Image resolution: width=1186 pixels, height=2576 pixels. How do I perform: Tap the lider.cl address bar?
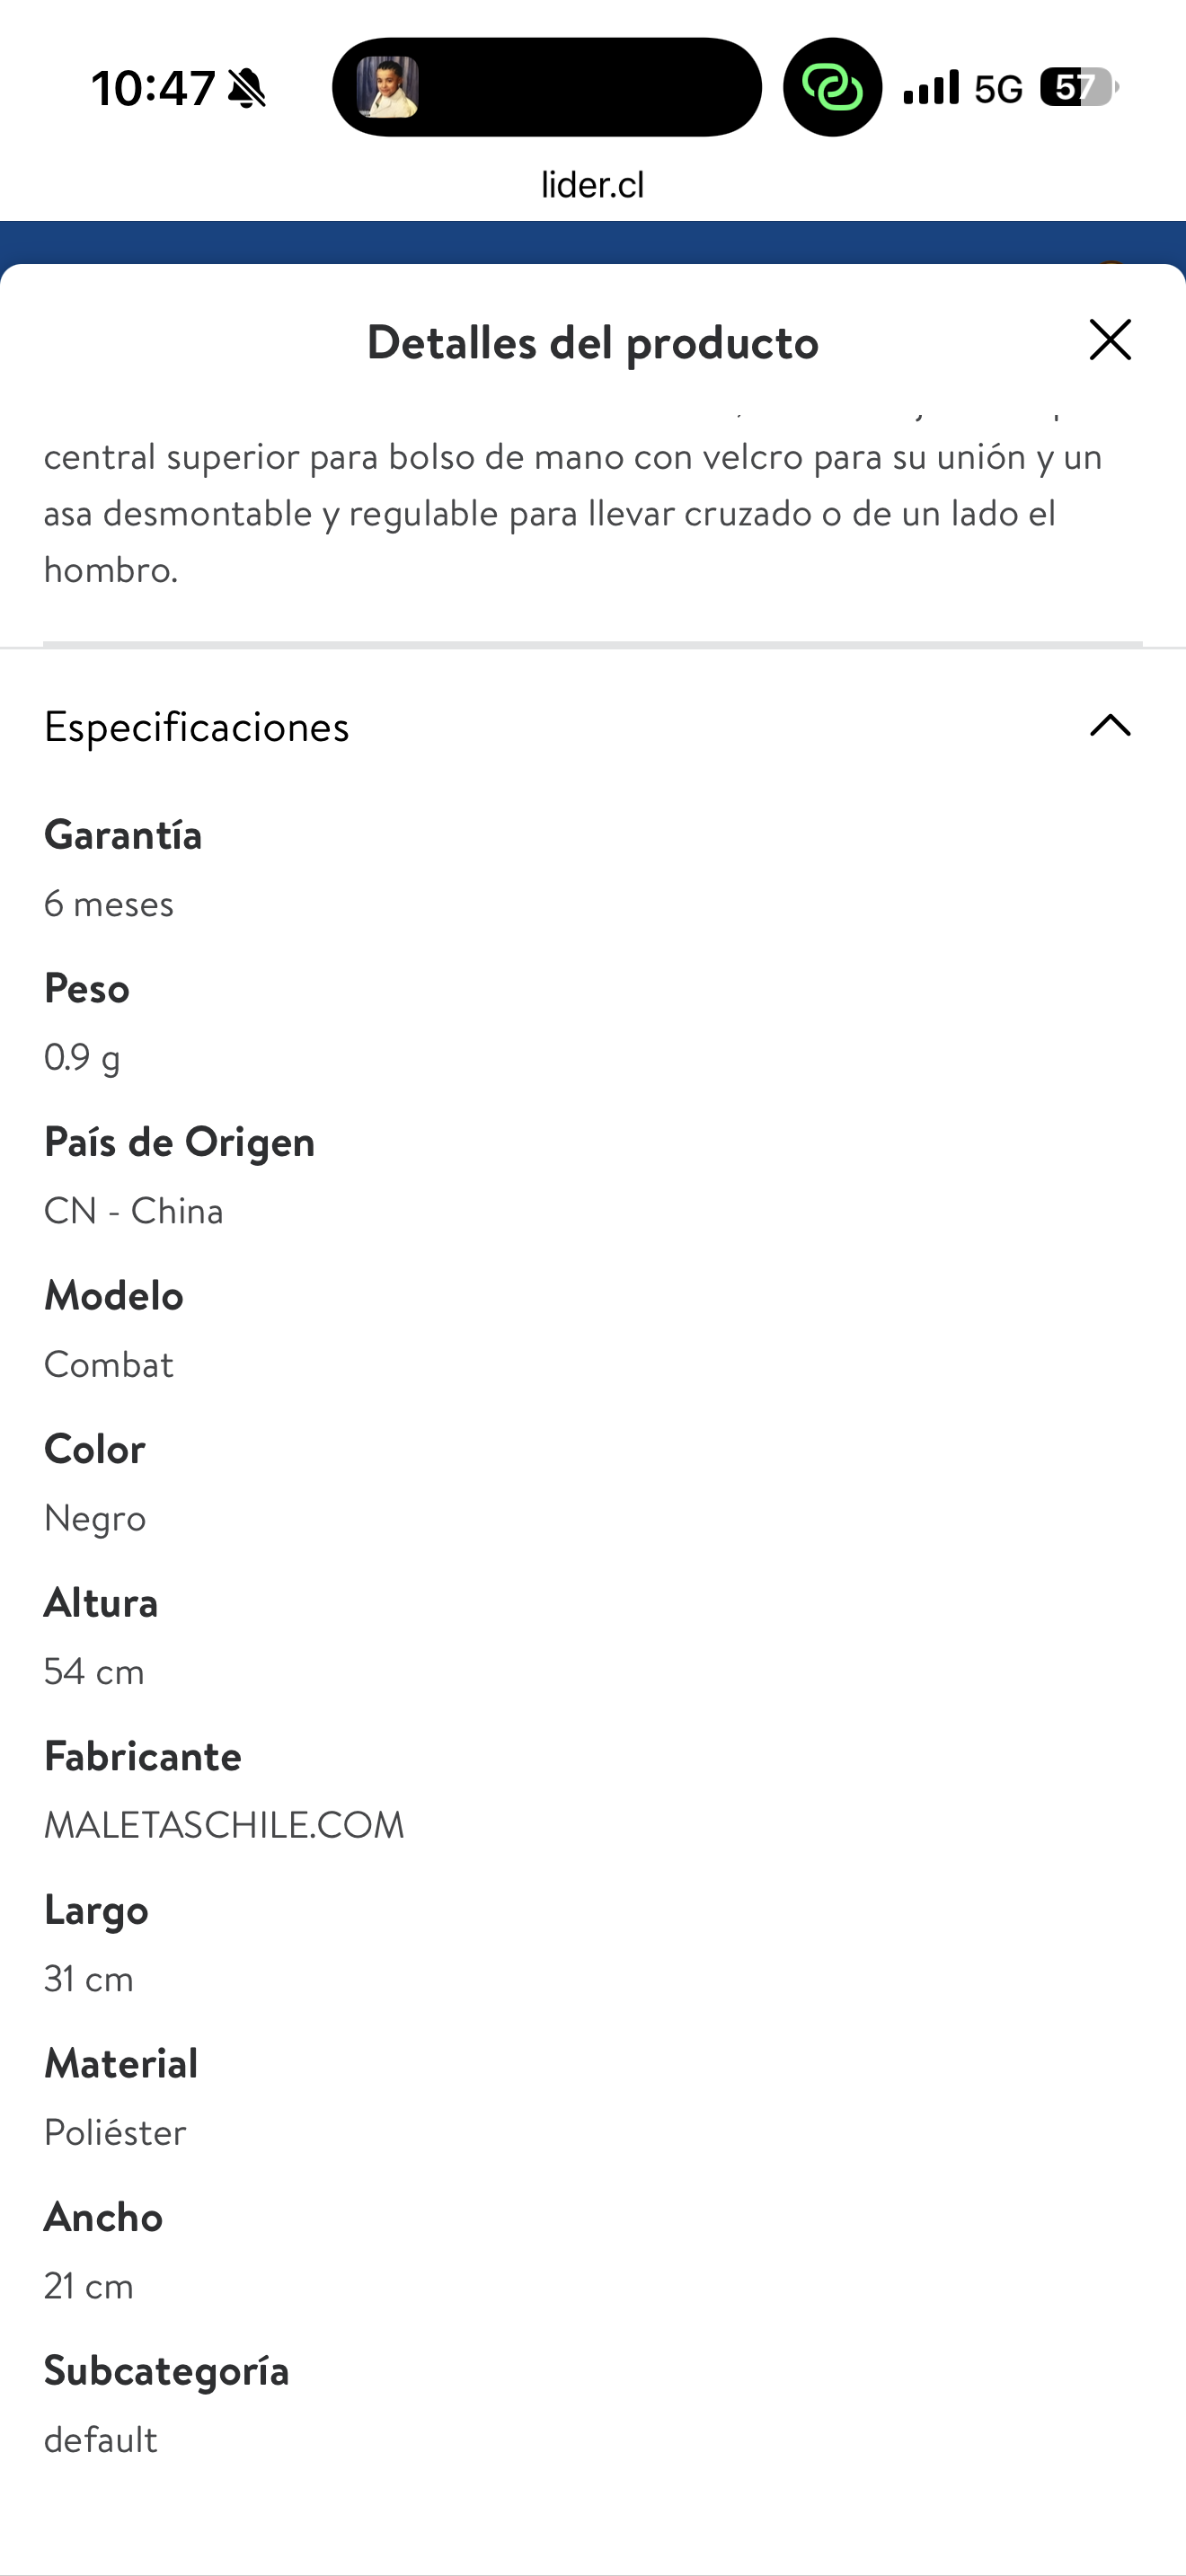coord(592,185)
